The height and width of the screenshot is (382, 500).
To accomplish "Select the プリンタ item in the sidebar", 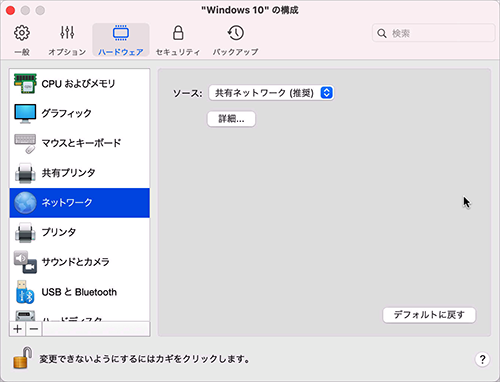I will pyautogui.click(x=80, y=232).
